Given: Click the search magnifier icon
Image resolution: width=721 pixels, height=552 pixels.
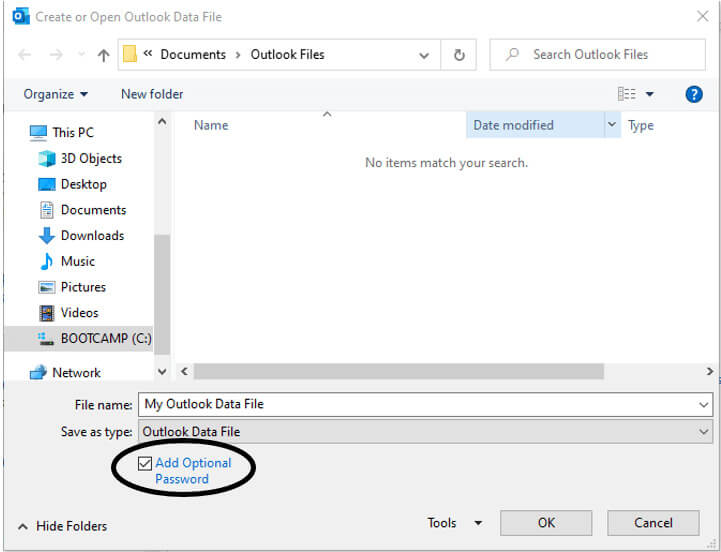Looking at the screenshot, I should point(512,54).
